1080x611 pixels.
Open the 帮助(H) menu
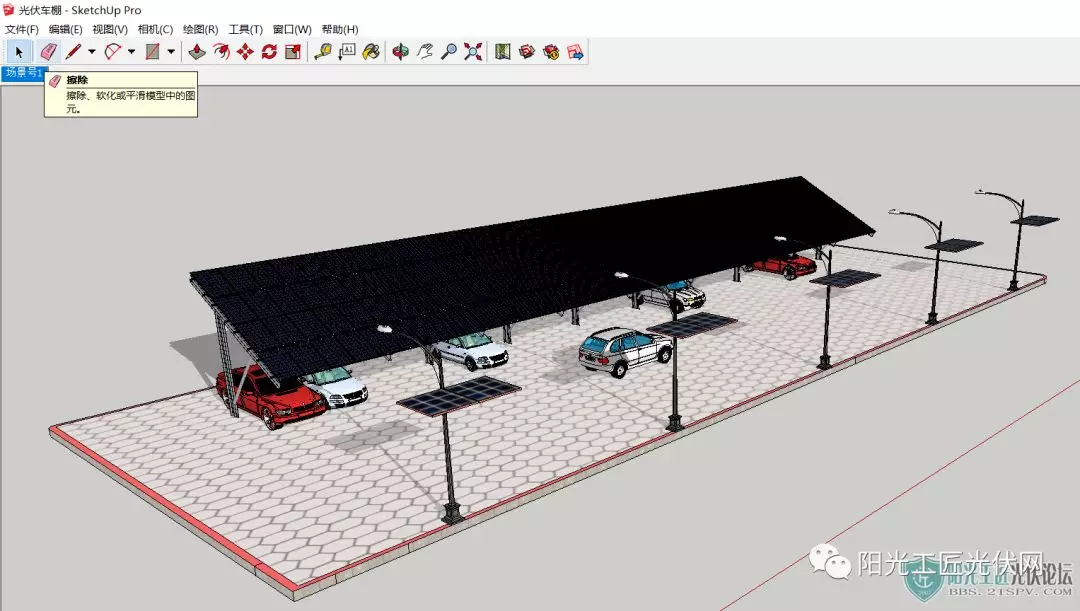point(340,29)
